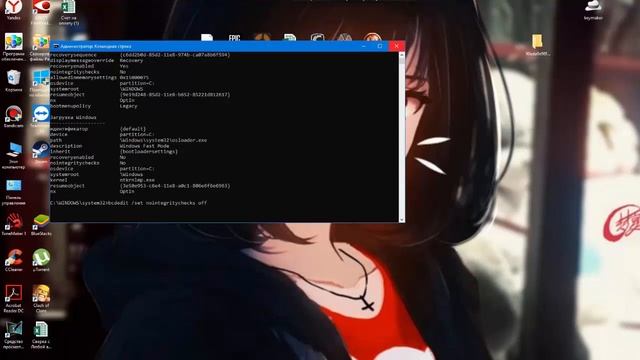This screenshot has height=360, width=640.
Task: Open the EPIC Games icon behind console
Action: click(234, 38)
